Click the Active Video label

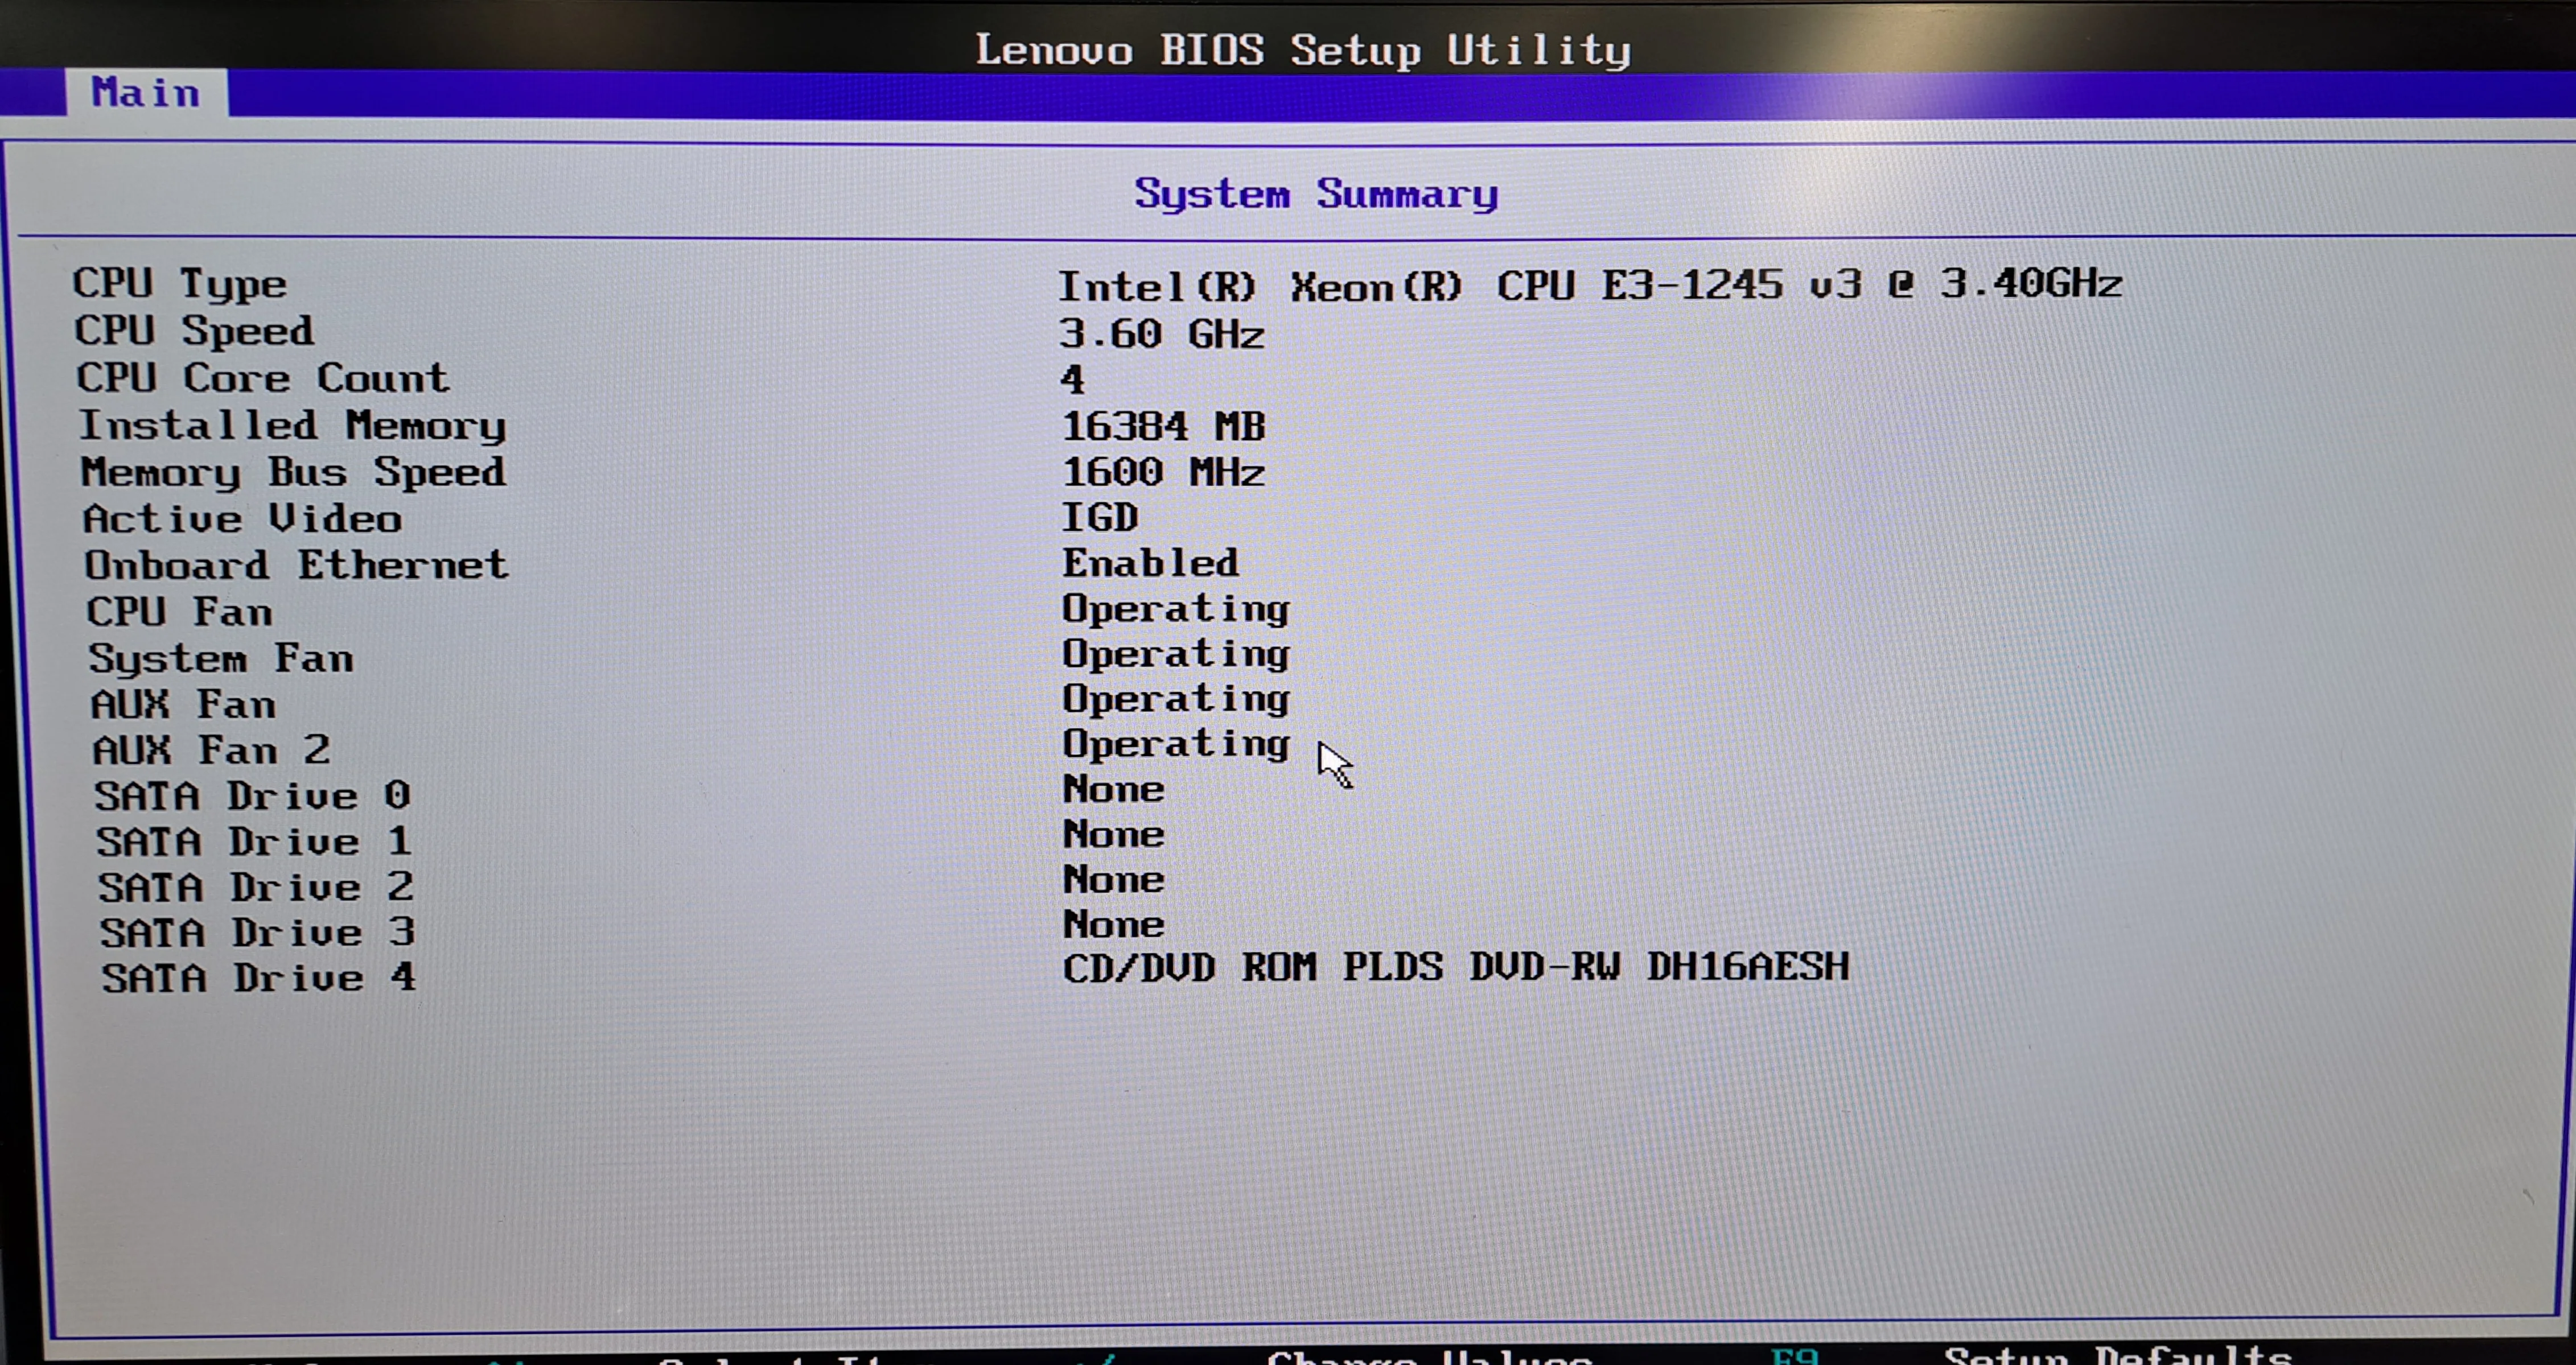coord(243,519)
